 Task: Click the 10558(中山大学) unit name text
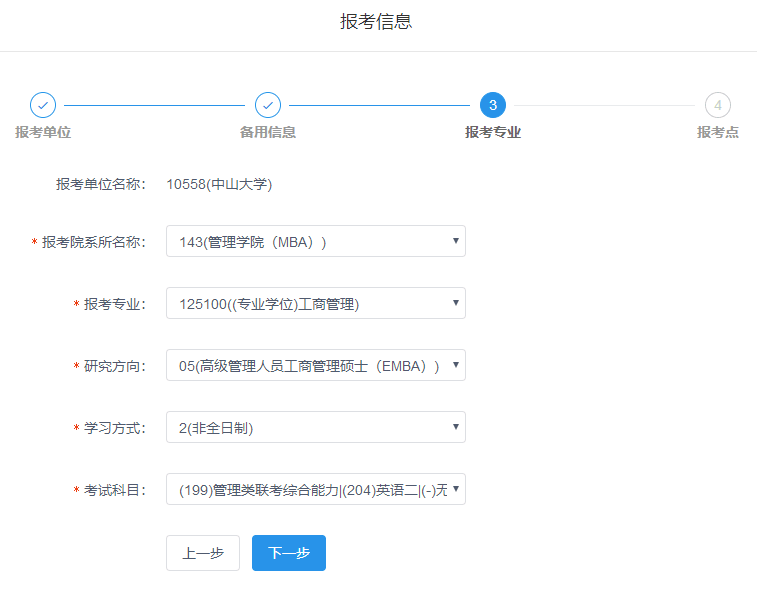(x=219, y=184)
